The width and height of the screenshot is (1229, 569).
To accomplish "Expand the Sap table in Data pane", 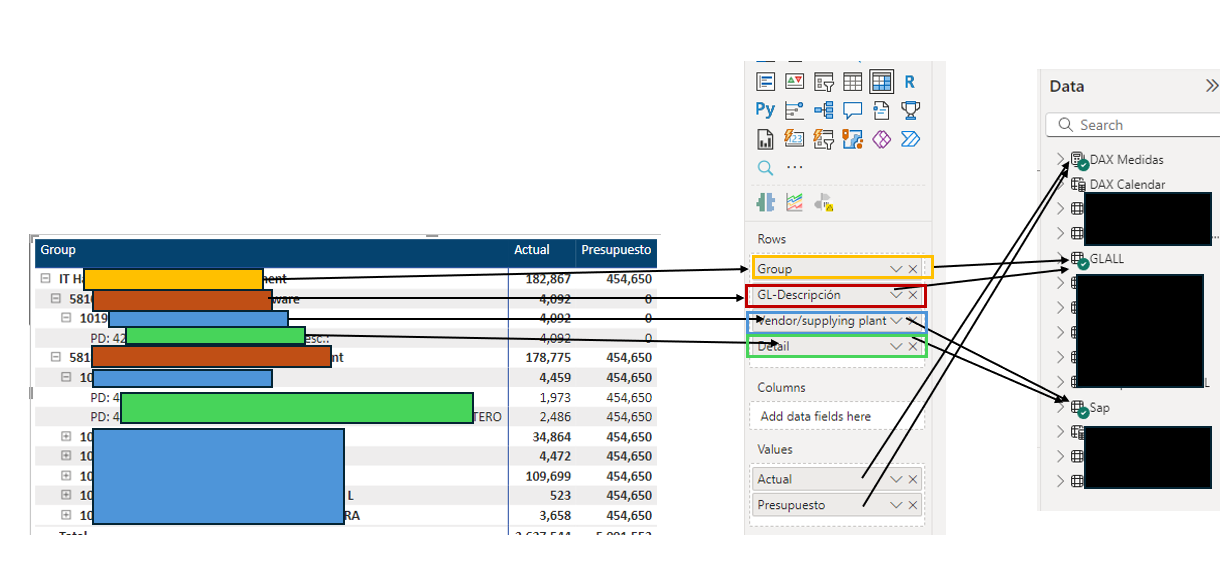I will [1060, 408].
